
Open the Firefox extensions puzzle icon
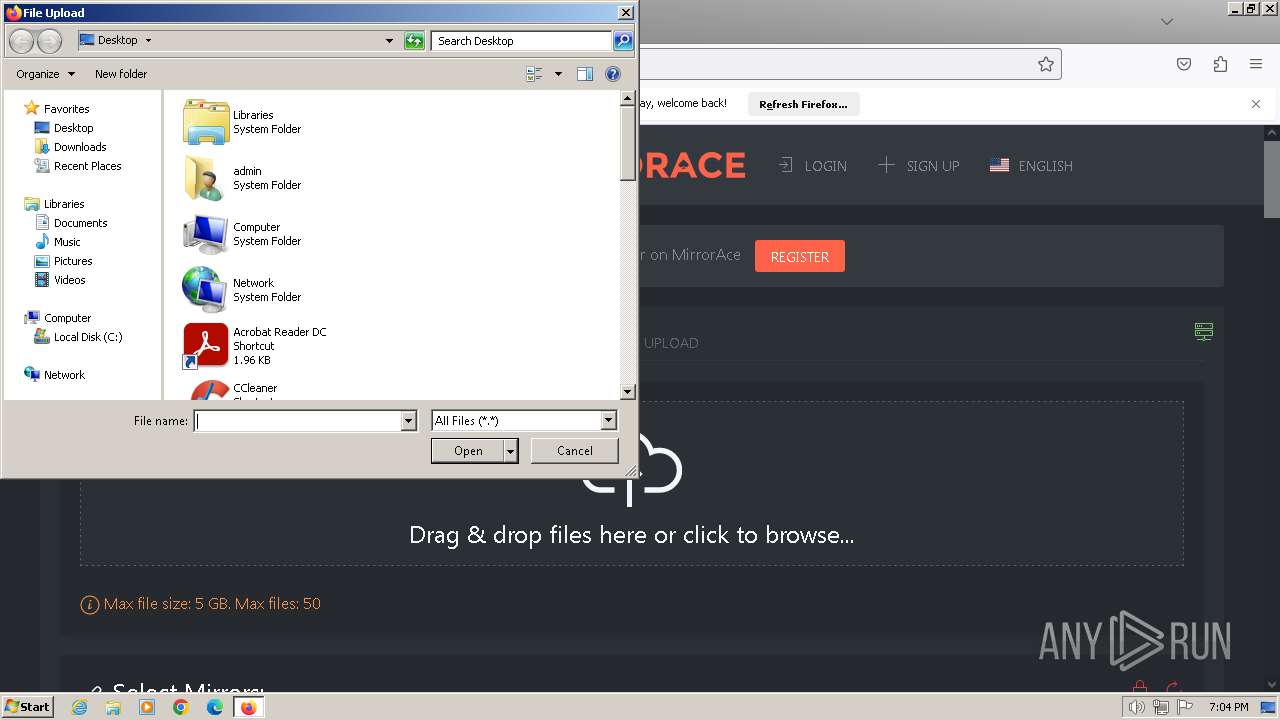(1220, 64)
